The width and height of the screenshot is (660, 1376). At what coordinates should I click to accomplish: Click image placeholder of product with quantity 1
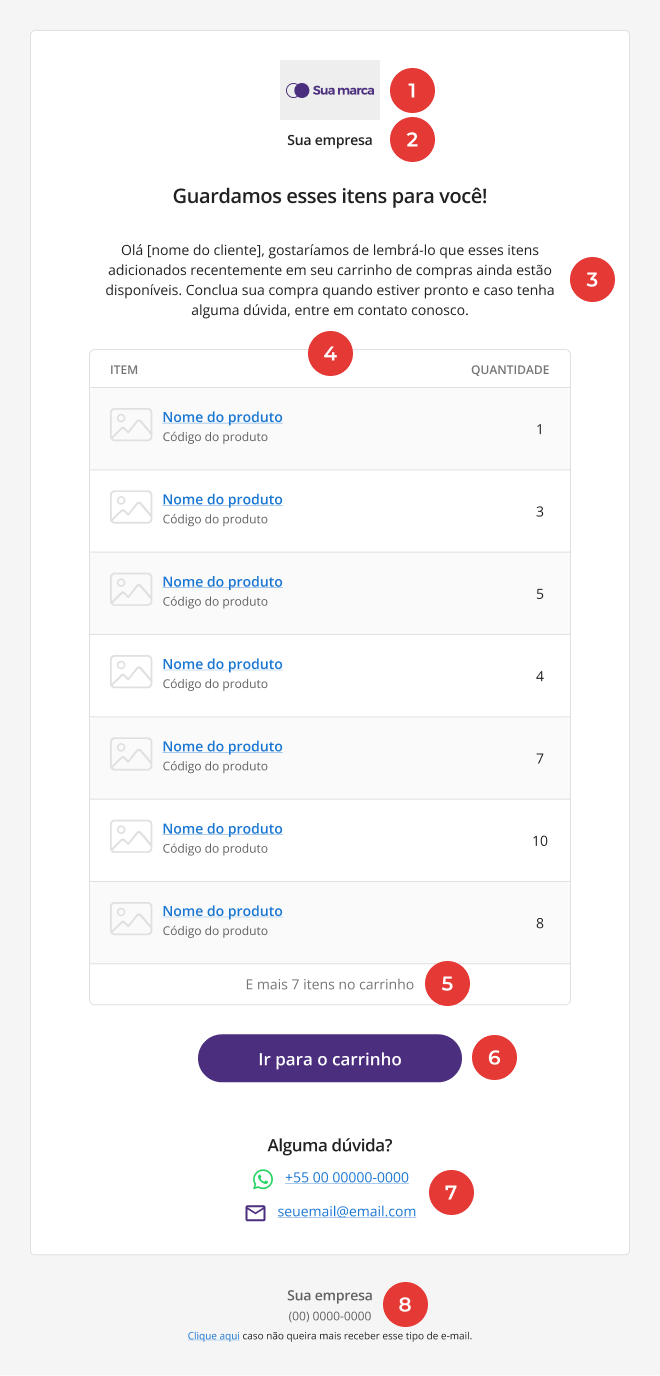click(x=131, y=425)
